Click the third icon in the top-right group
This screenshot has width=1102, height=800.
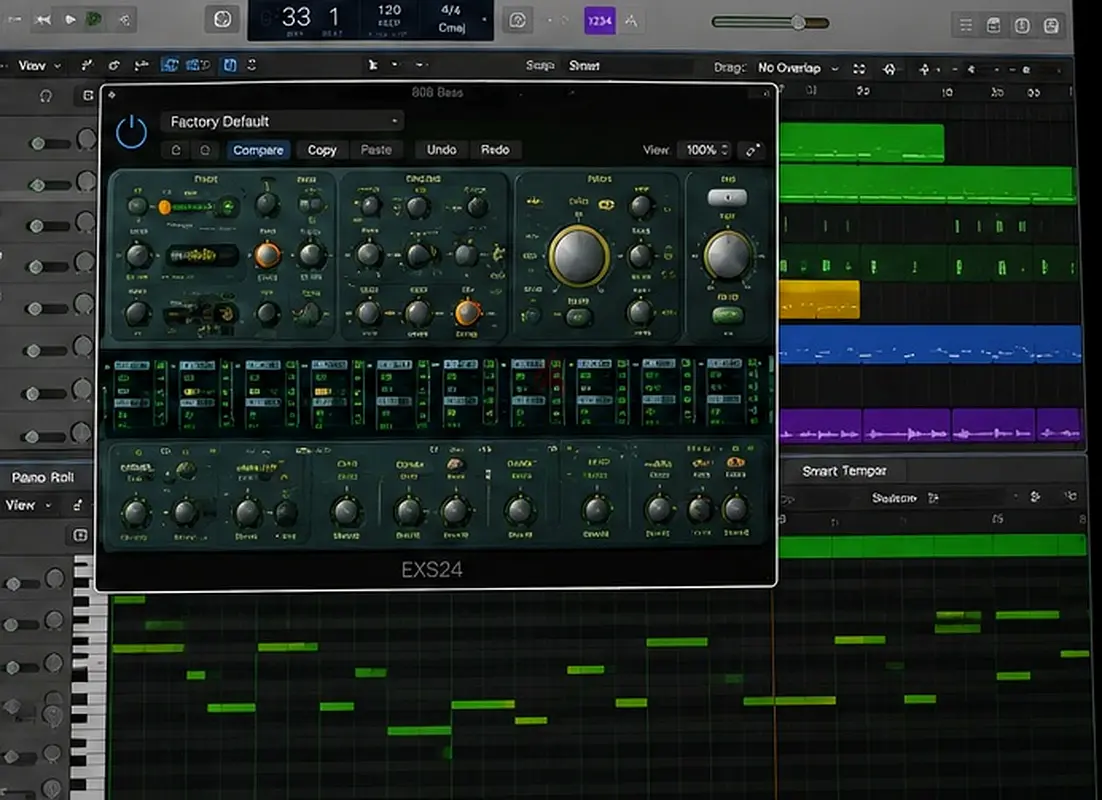(x=1022, y=26)
